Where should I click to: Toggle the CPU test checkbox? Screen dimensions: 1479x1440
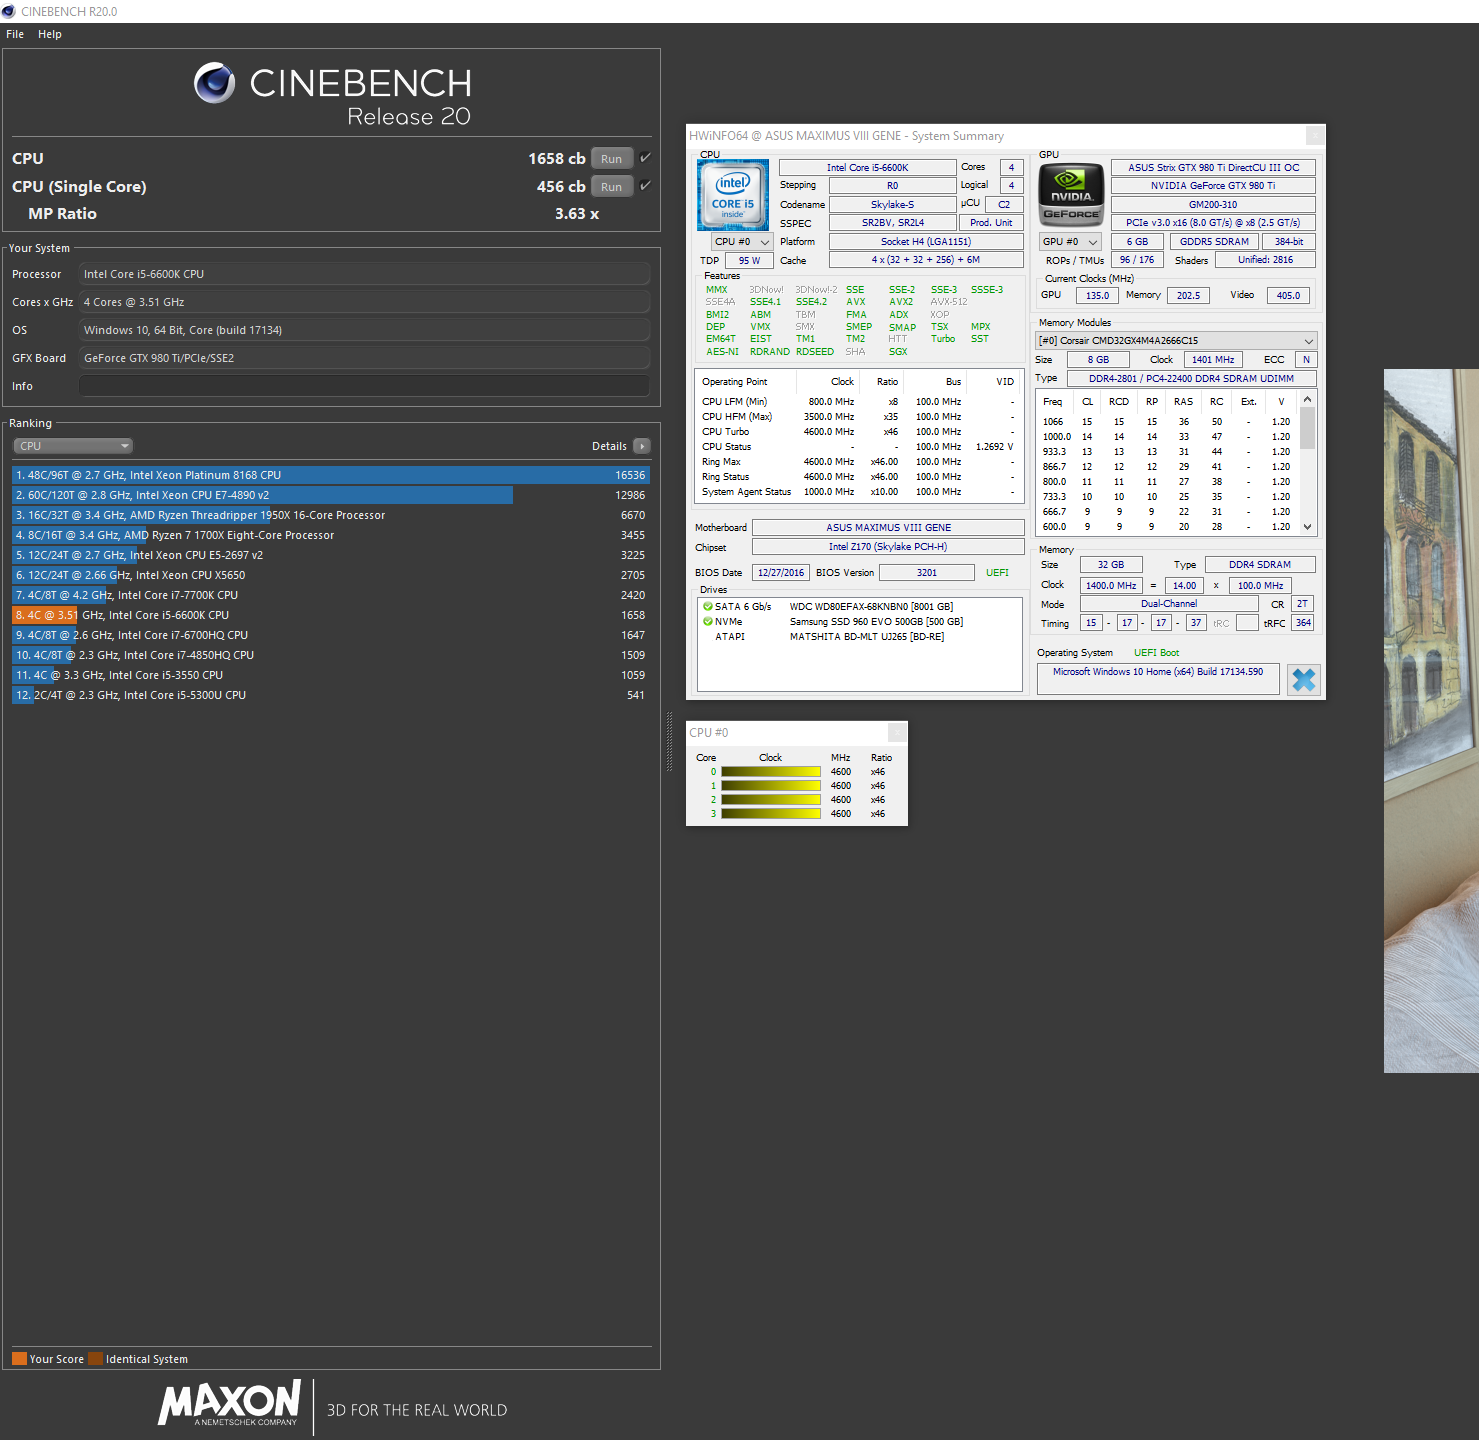click(x=645, y=158)
